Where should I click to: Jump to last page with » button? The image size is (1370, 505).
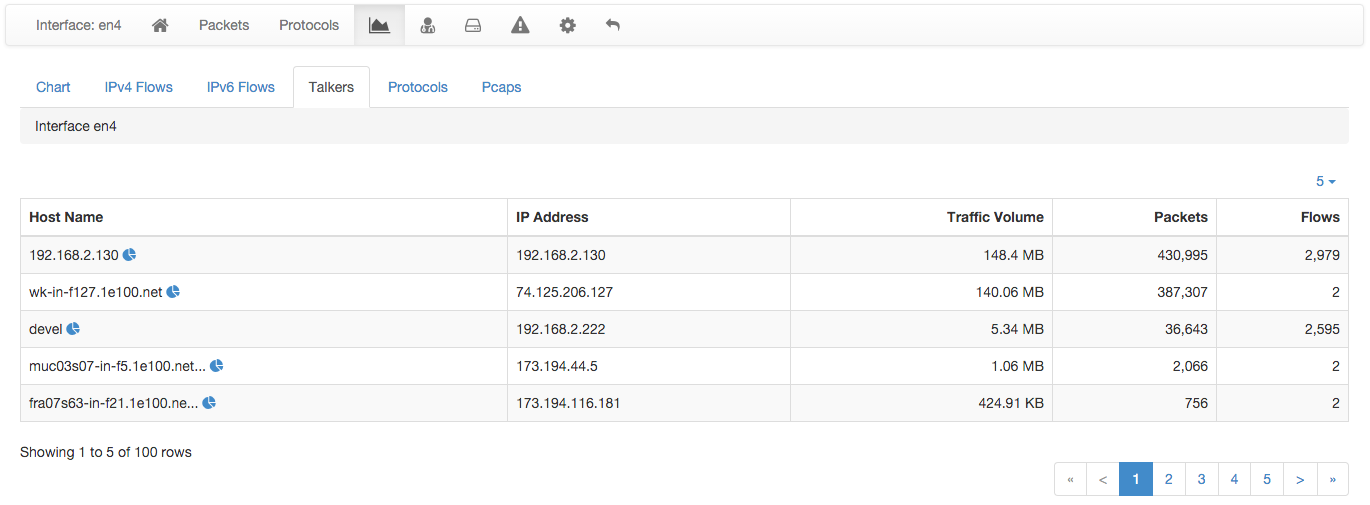(x=1333, y=479)
